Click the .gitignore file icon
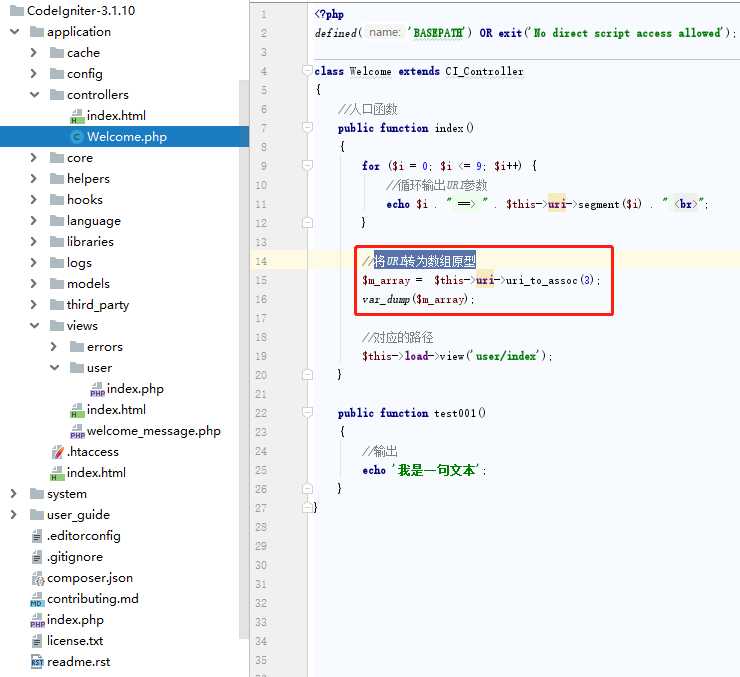The image size is (740, 677). point(37,557)
